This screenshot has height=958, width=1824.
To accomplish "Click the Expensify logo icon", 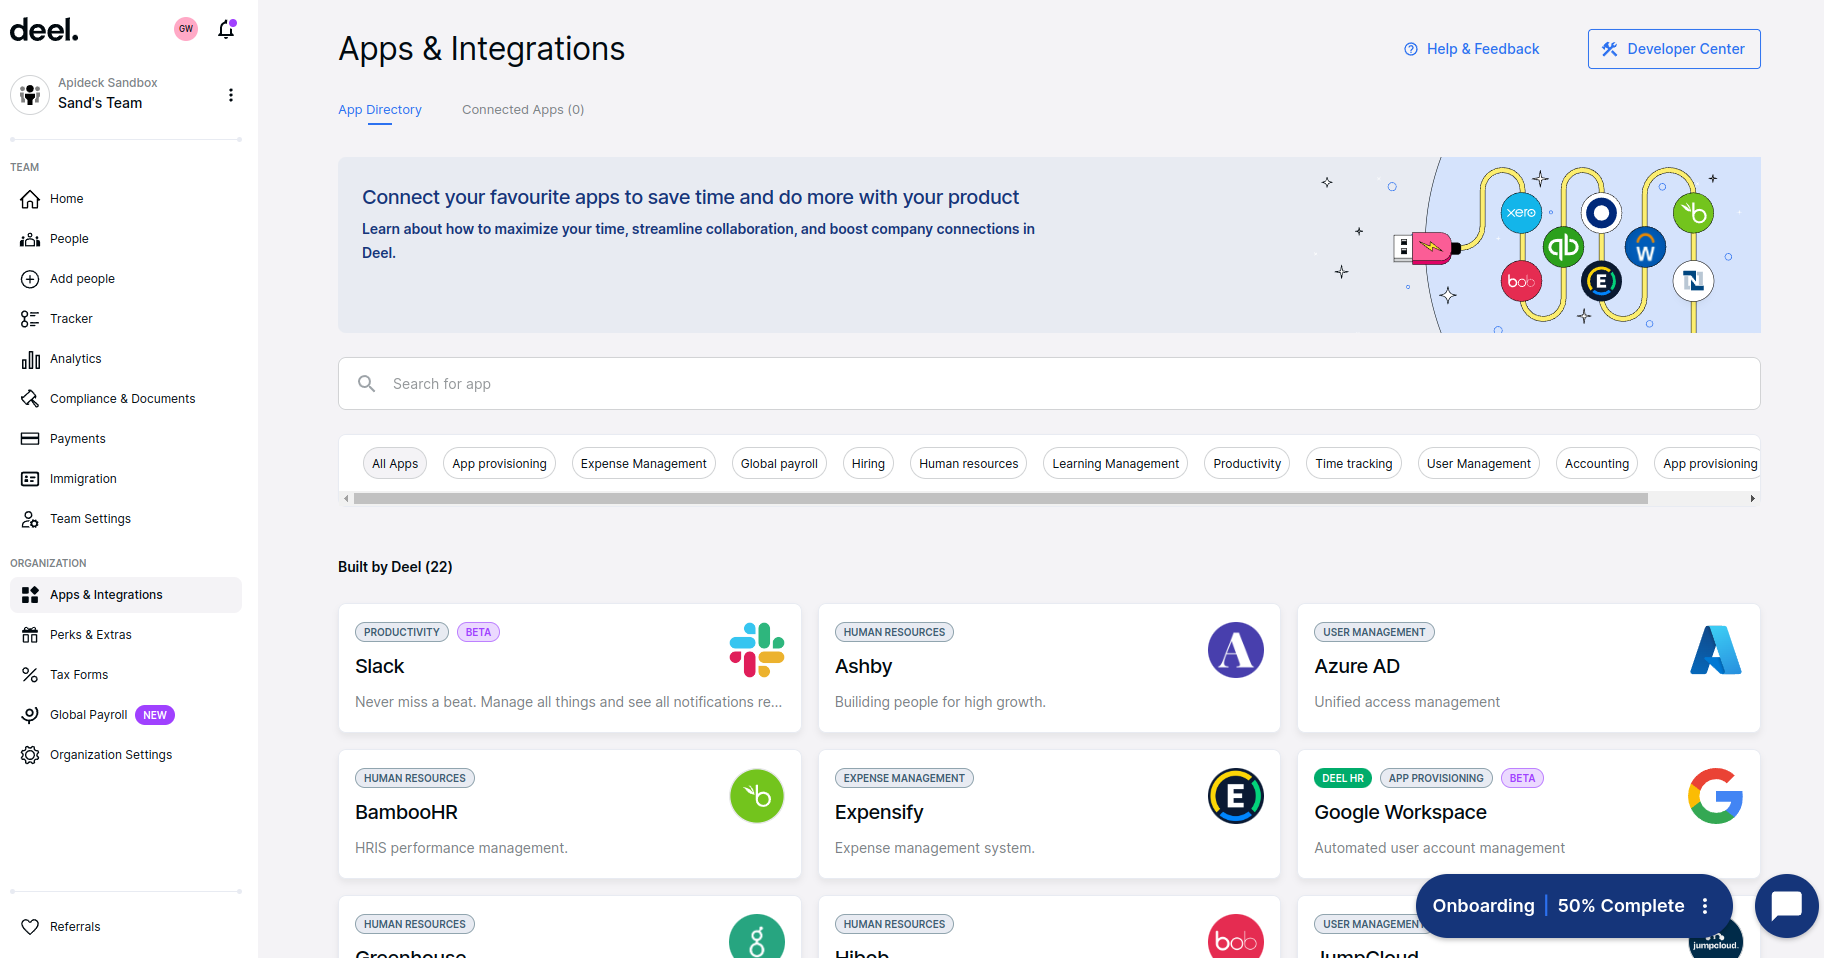I will [x=1236, y=796].
